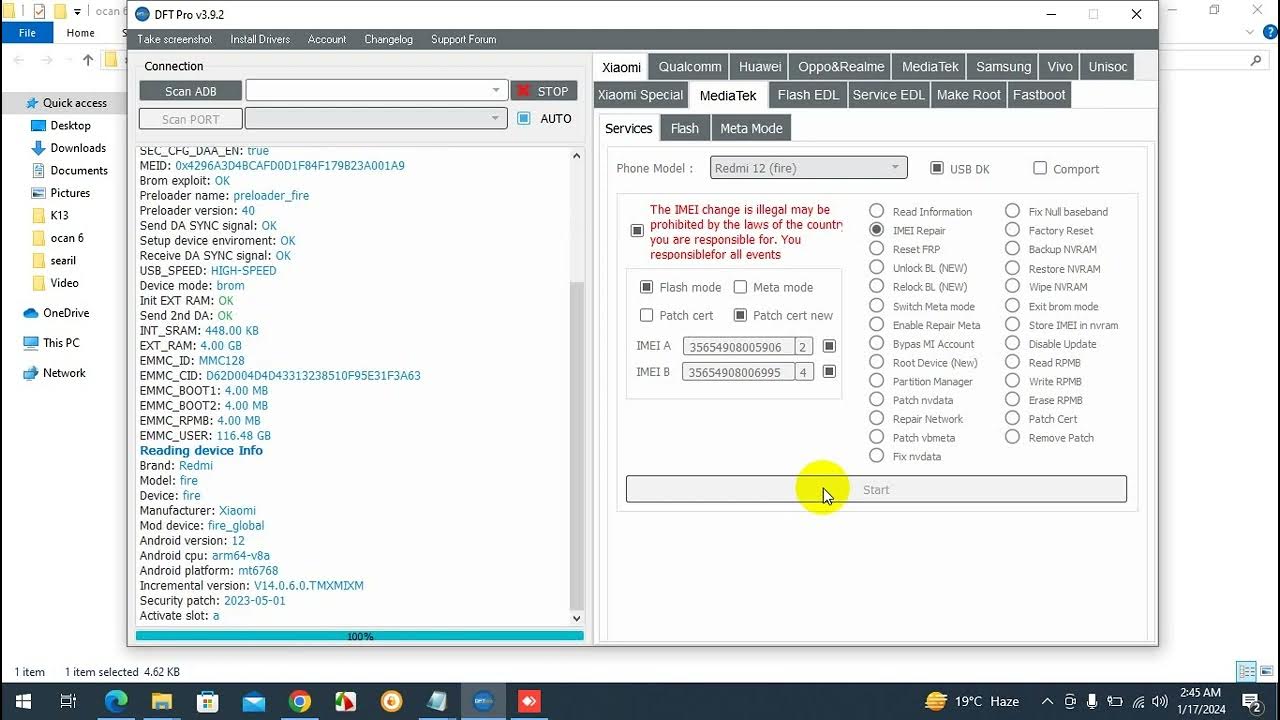Open Google Chrome from the taskbar

(300, 701)
